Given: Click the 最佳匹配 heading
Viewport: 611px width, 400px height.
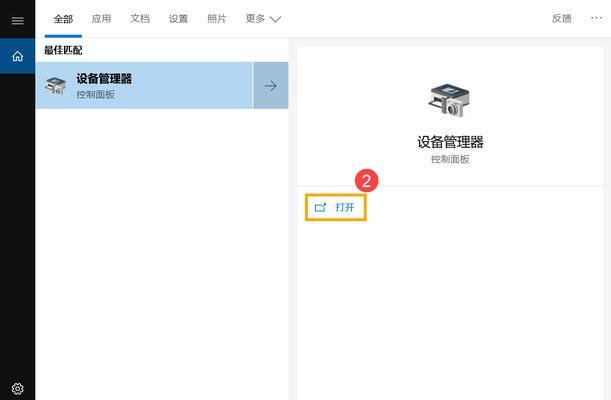Looking at the screenshot, I should click(63, 50).
